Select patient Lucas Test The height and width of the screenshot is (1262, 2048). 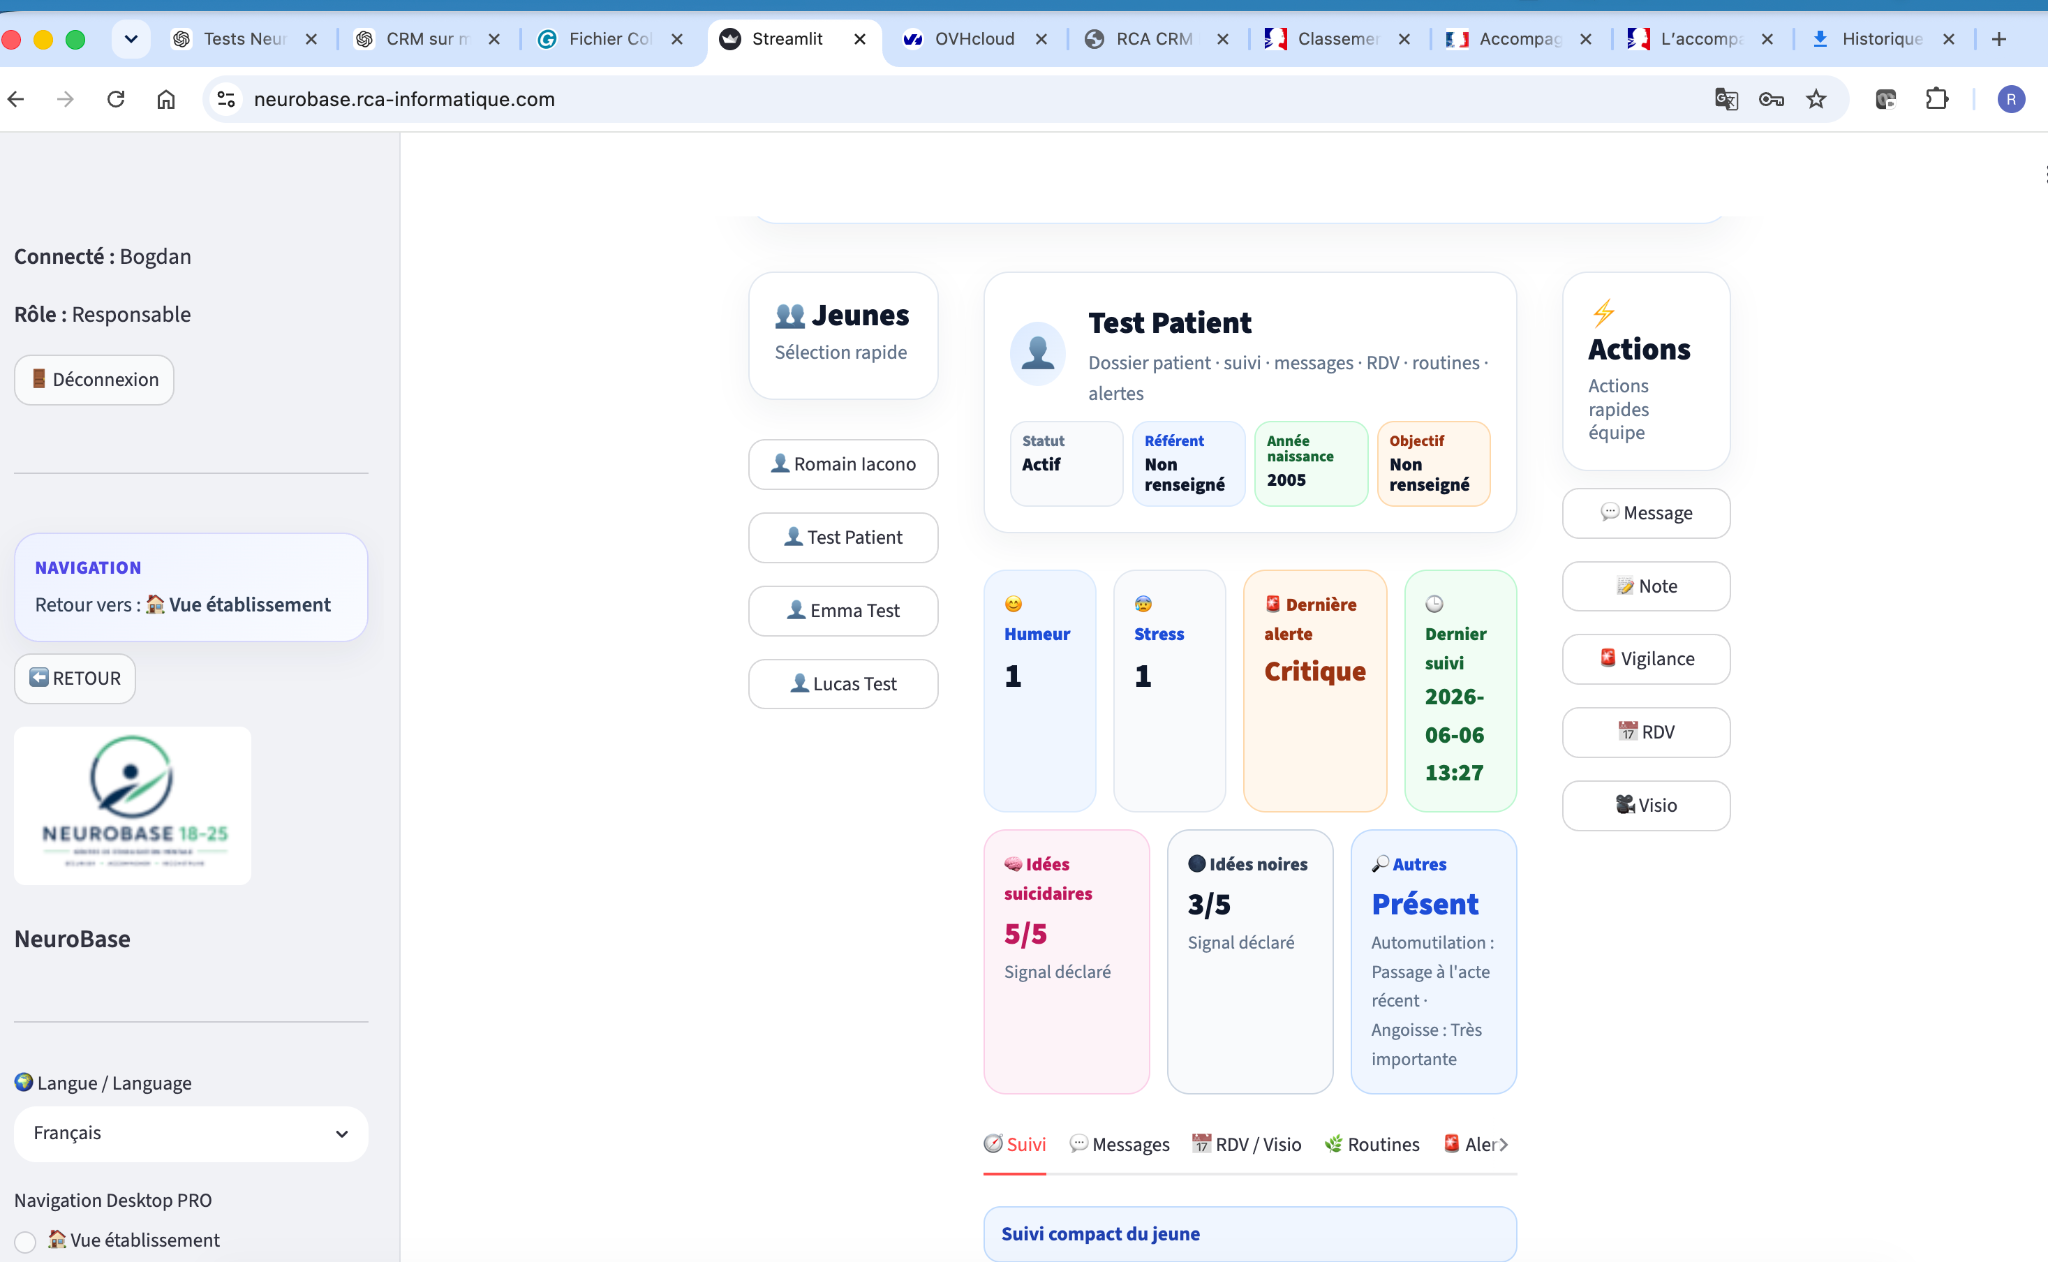pyautogui.click(x=843, y=684)
